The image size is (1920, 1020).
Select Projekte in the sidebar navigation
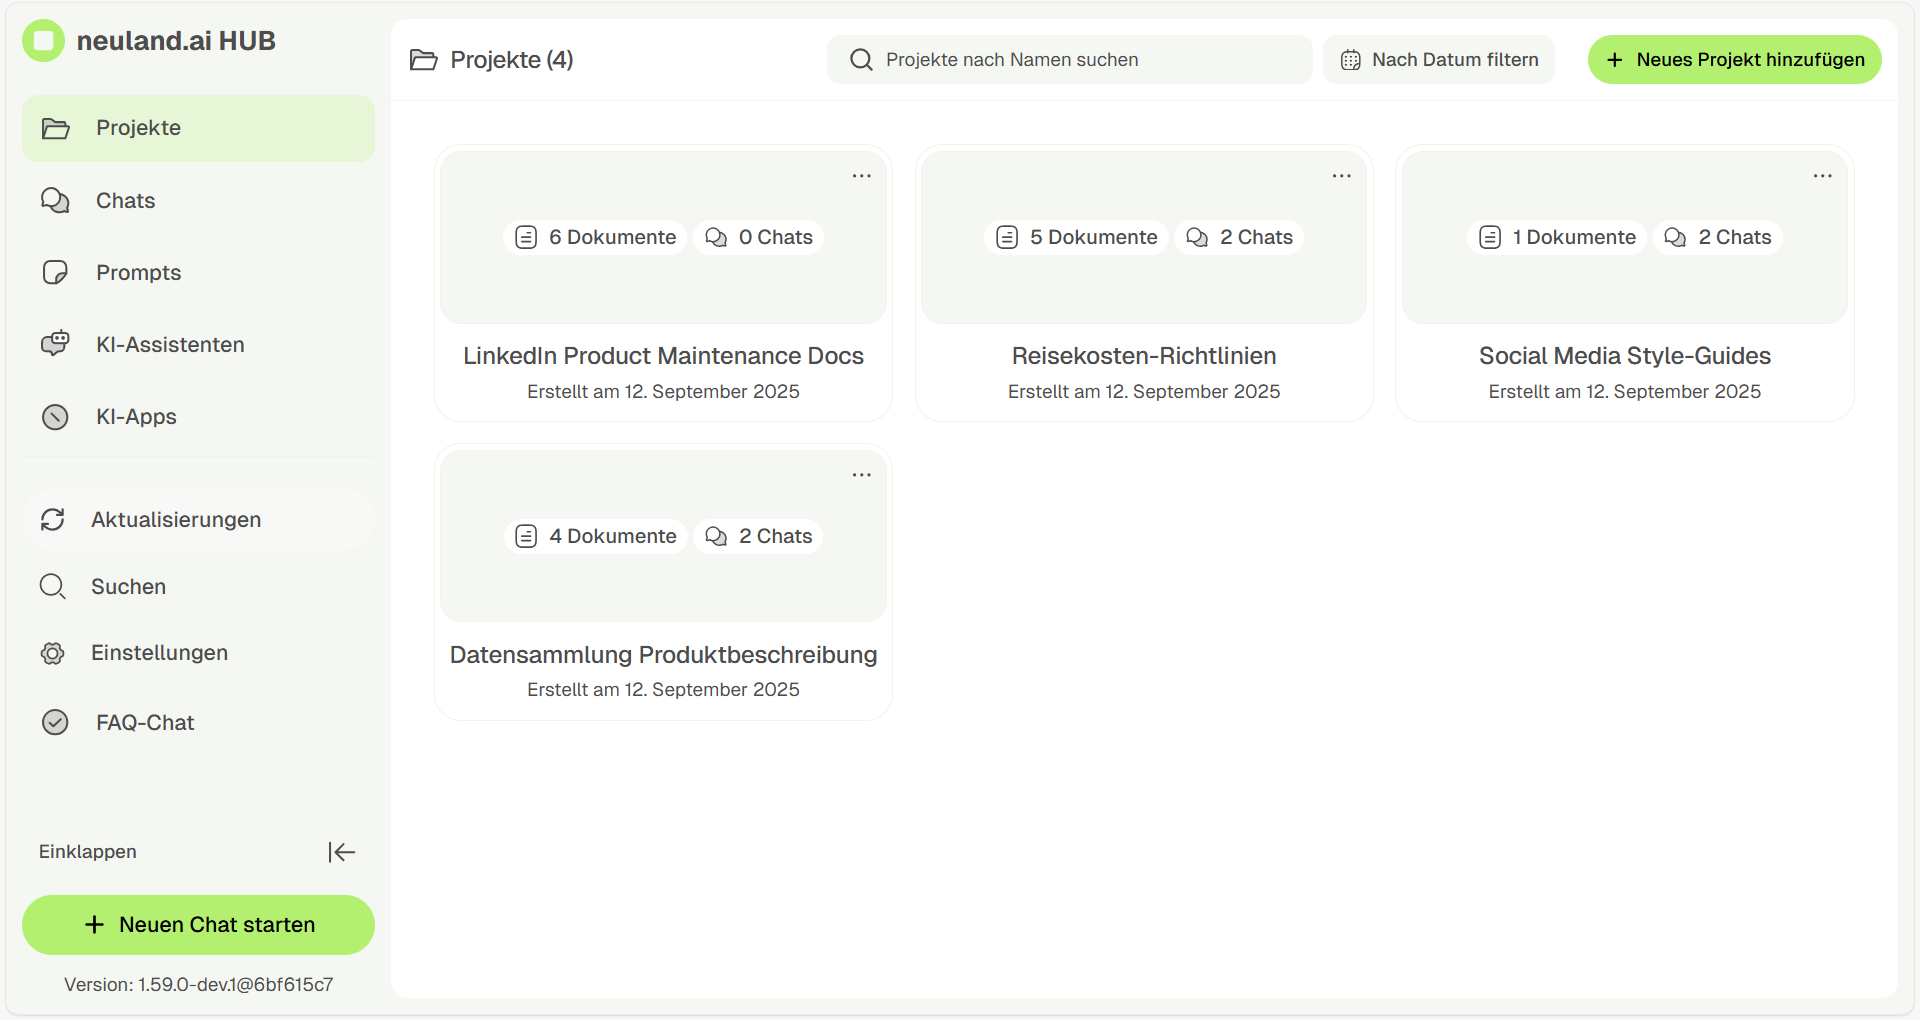pyautogui.click(x=138, y=128)
